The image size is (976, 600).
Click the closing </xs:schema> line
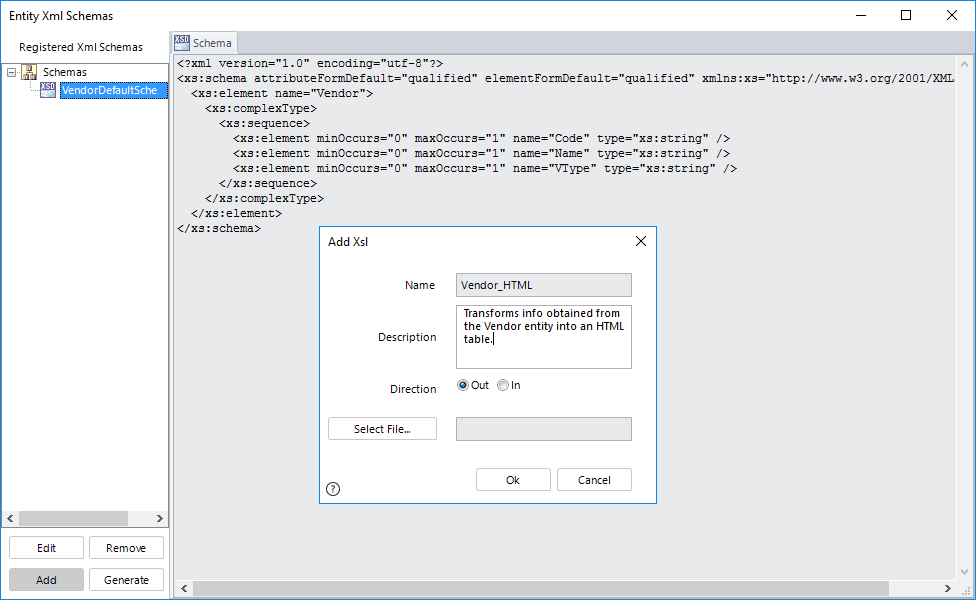(218, 228)
